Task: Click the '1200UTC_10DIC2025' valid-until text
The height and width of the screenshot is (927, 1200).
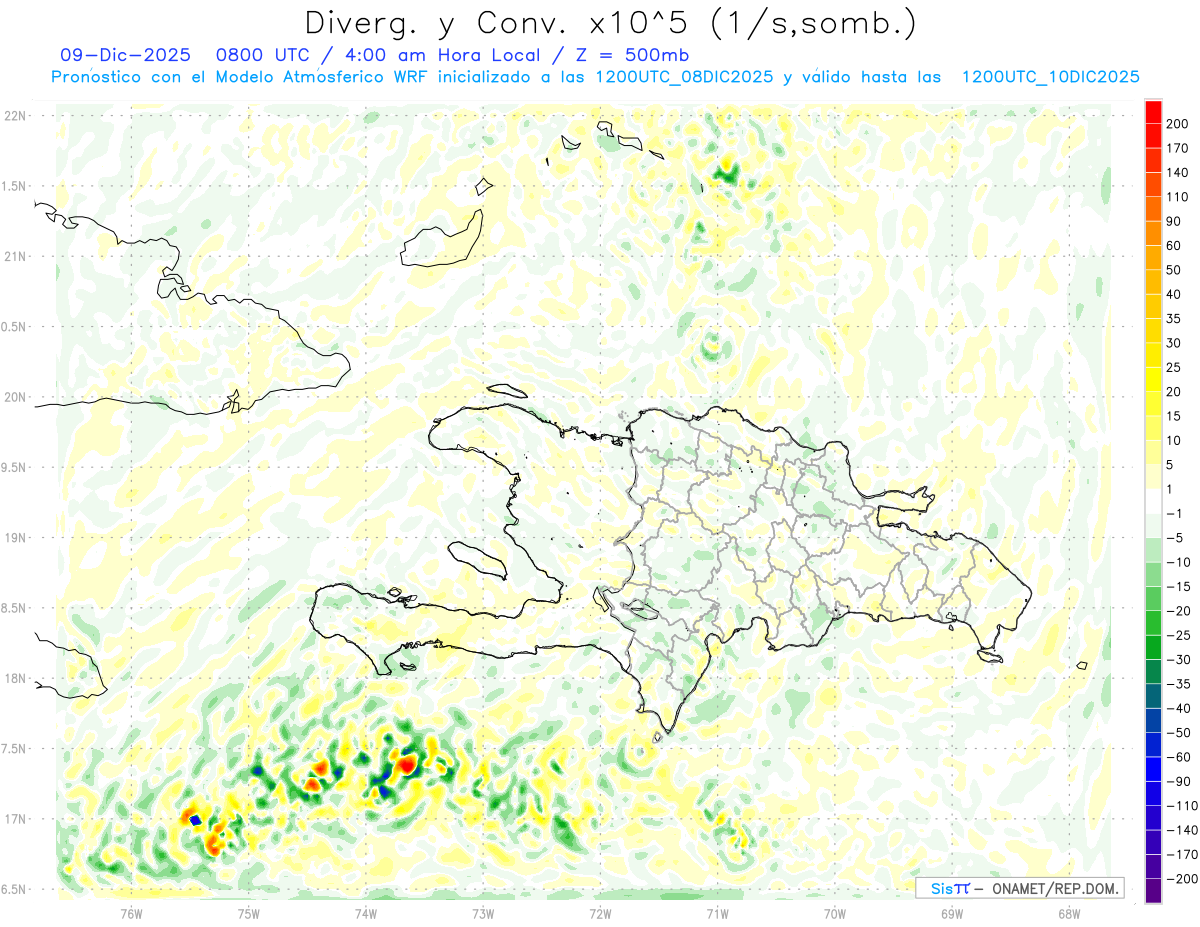Action: click(x=1051, y=77)
